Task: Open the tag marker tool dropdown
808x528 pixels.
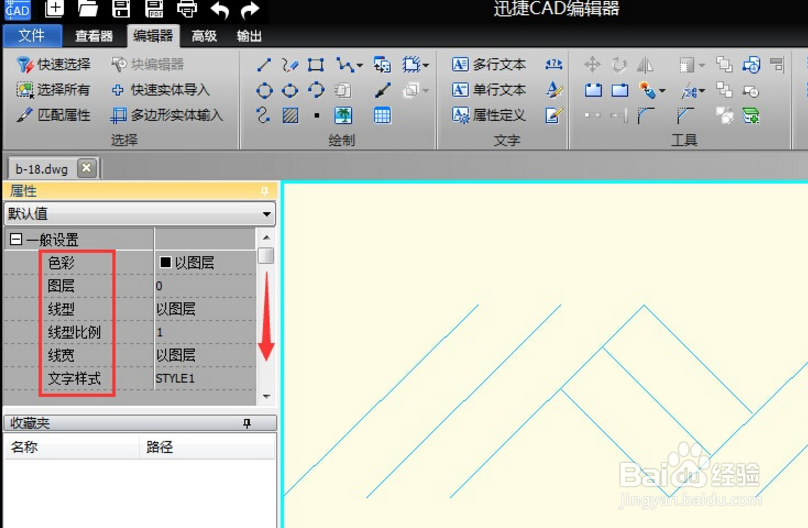Action: pyautogui.click(x=662, y=91)
